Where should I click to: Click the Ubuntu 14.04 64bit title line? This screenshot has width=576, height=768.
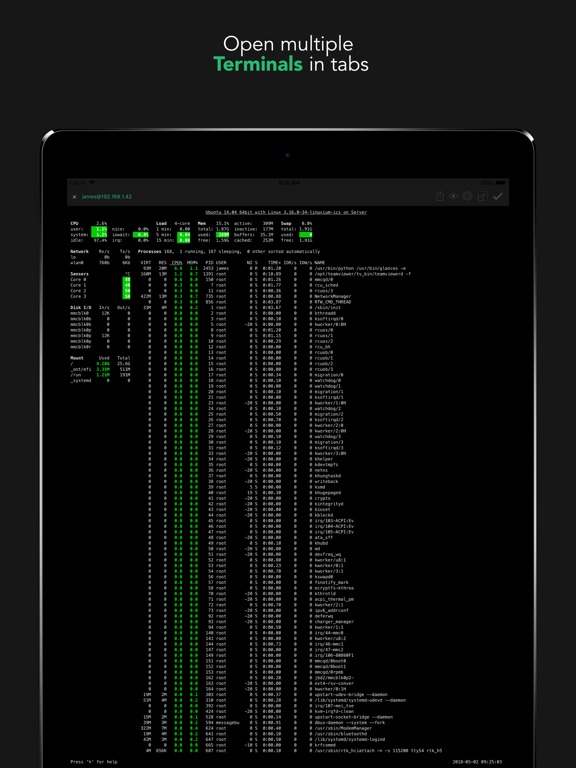pos(286,212)
